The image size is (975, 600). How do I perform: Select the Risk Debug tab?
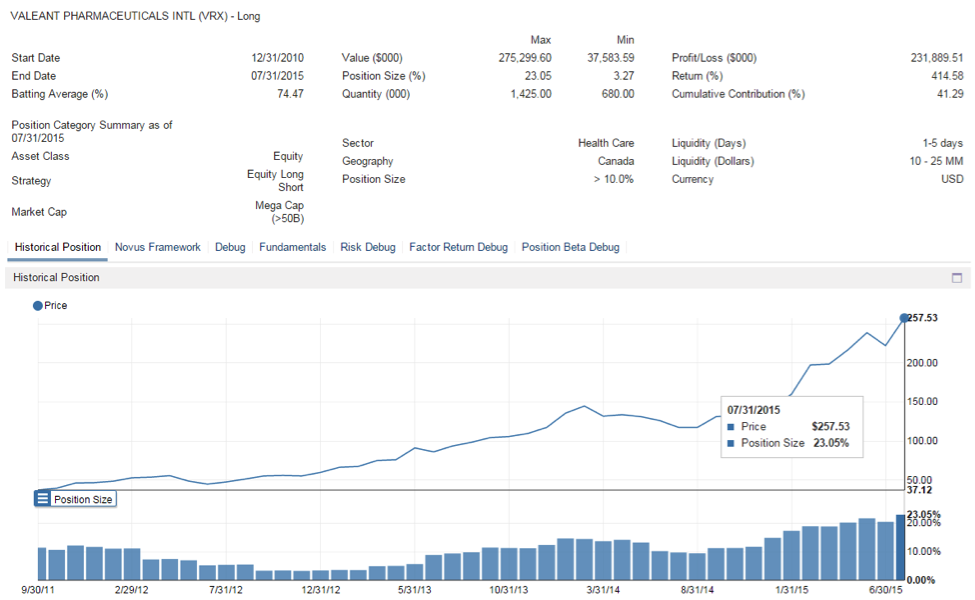click(367, 247)
